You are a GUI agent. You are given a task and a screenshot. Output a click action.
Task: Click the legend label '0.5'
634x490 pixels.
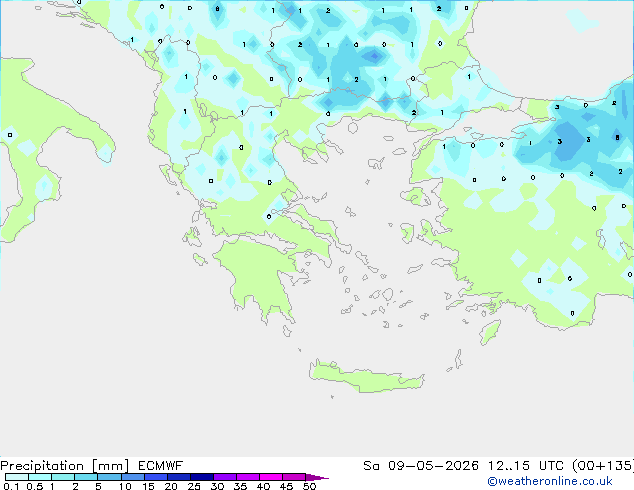[x=35, y=486]
